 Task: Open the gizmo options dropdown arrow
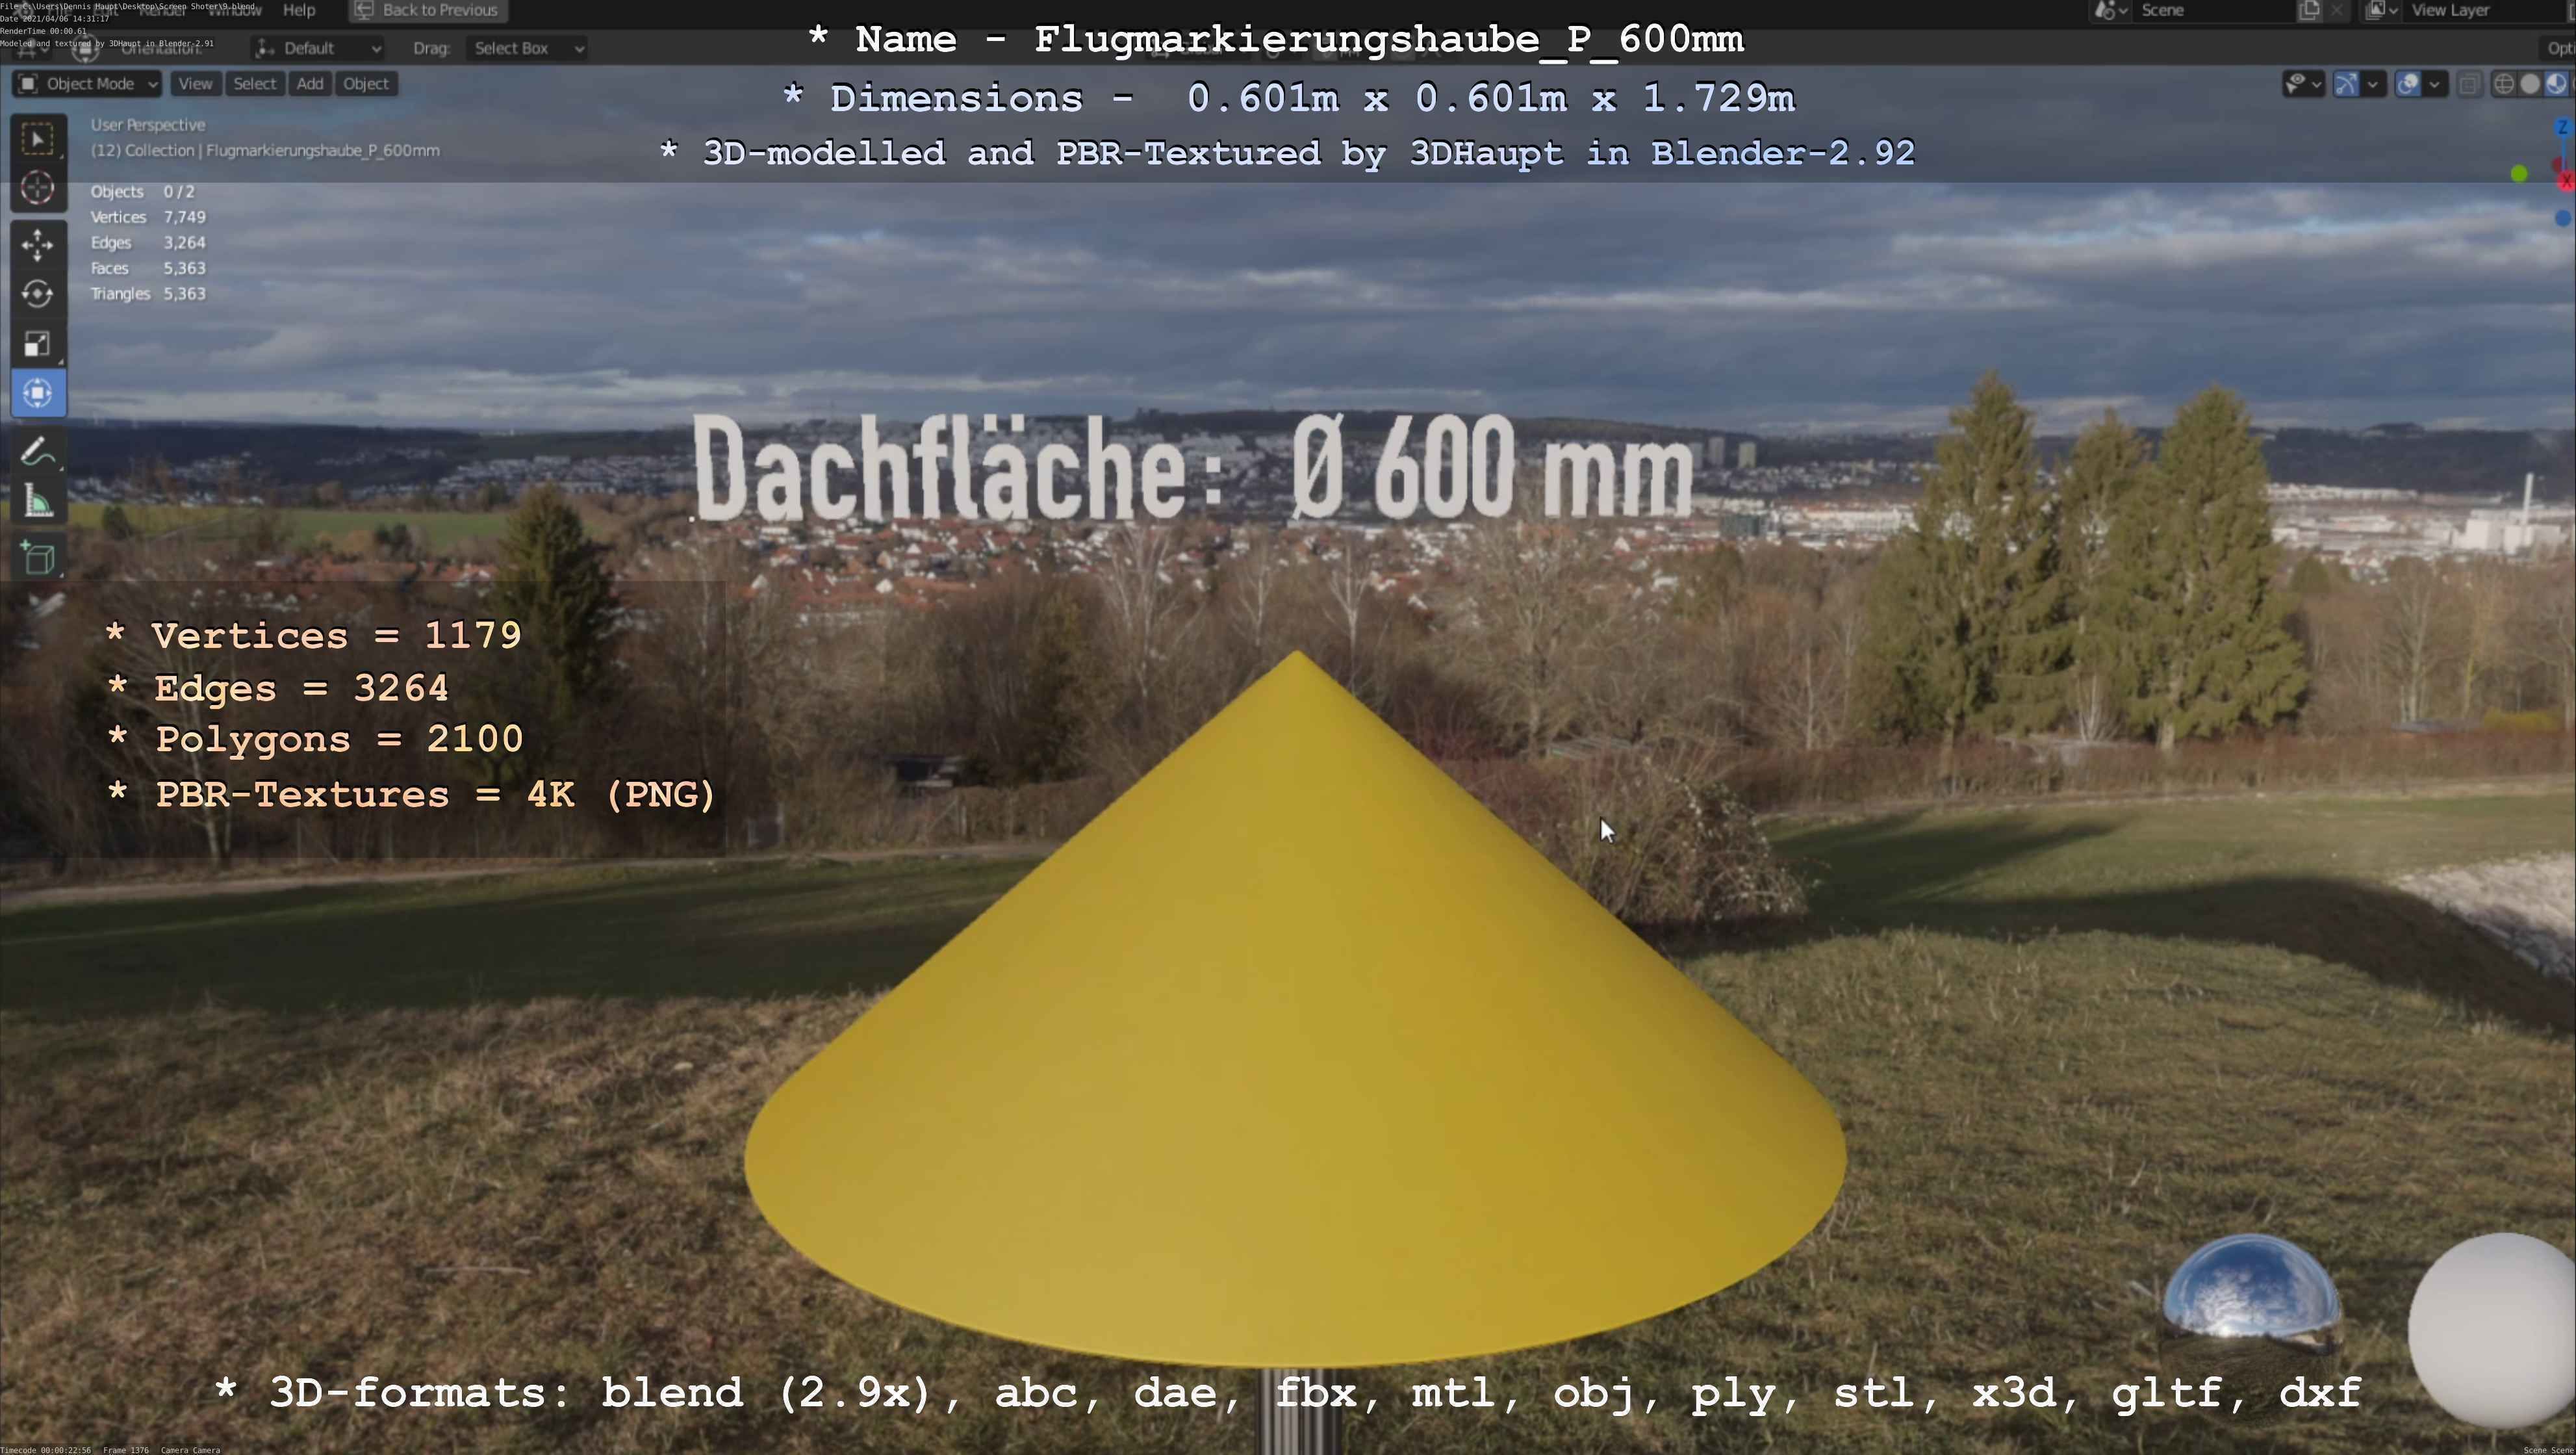[x=2373, y=84]
